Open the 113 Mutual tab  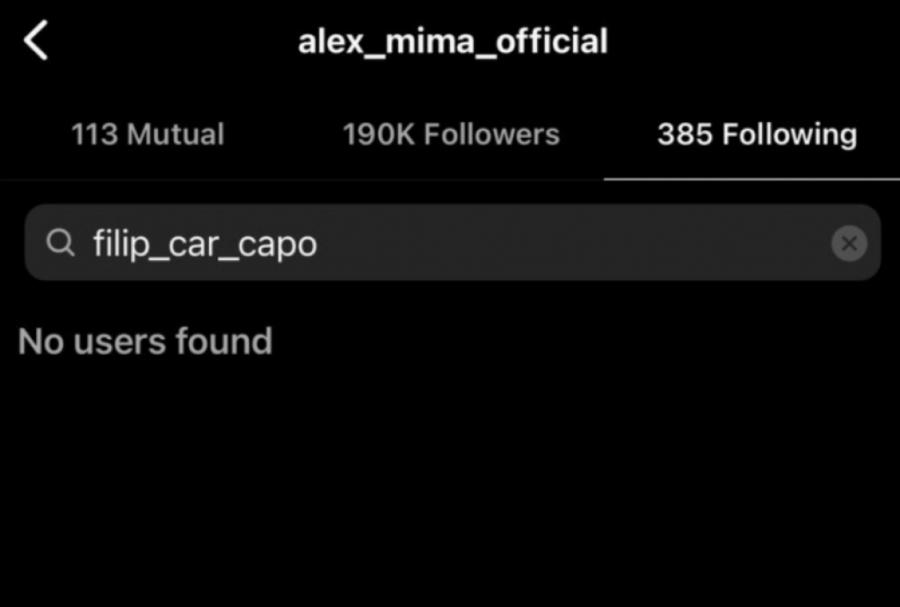click(148, 135)
